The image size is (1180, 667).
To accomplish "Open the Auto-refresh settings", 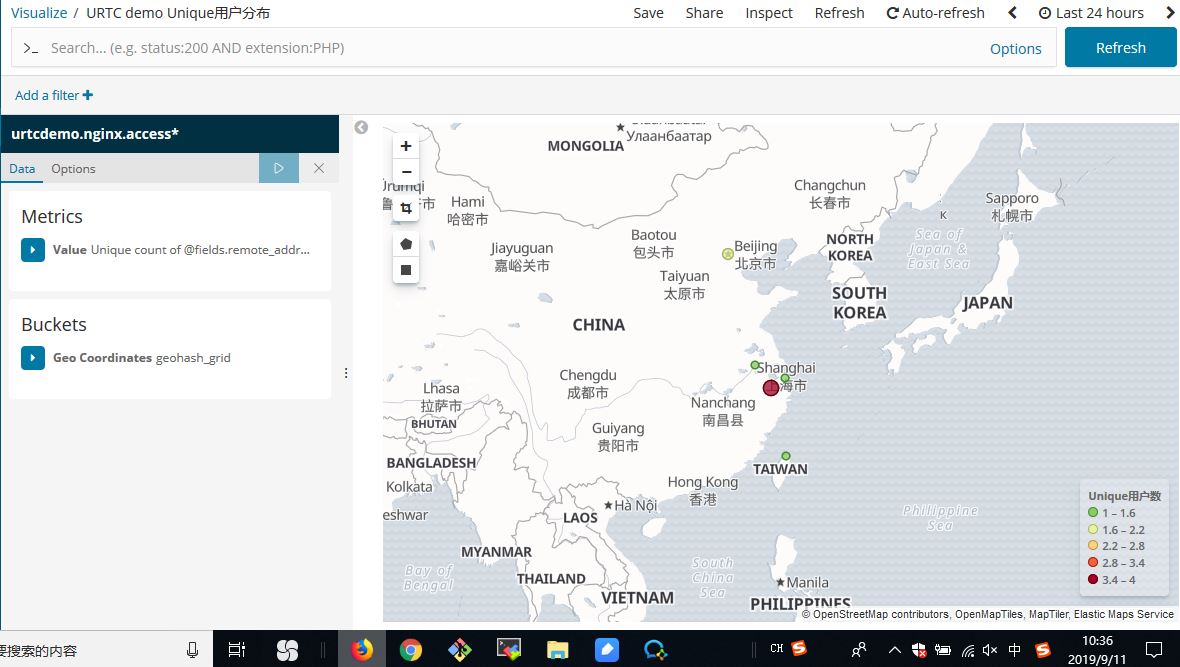I will pyautogui.click(x=935, y=13).
